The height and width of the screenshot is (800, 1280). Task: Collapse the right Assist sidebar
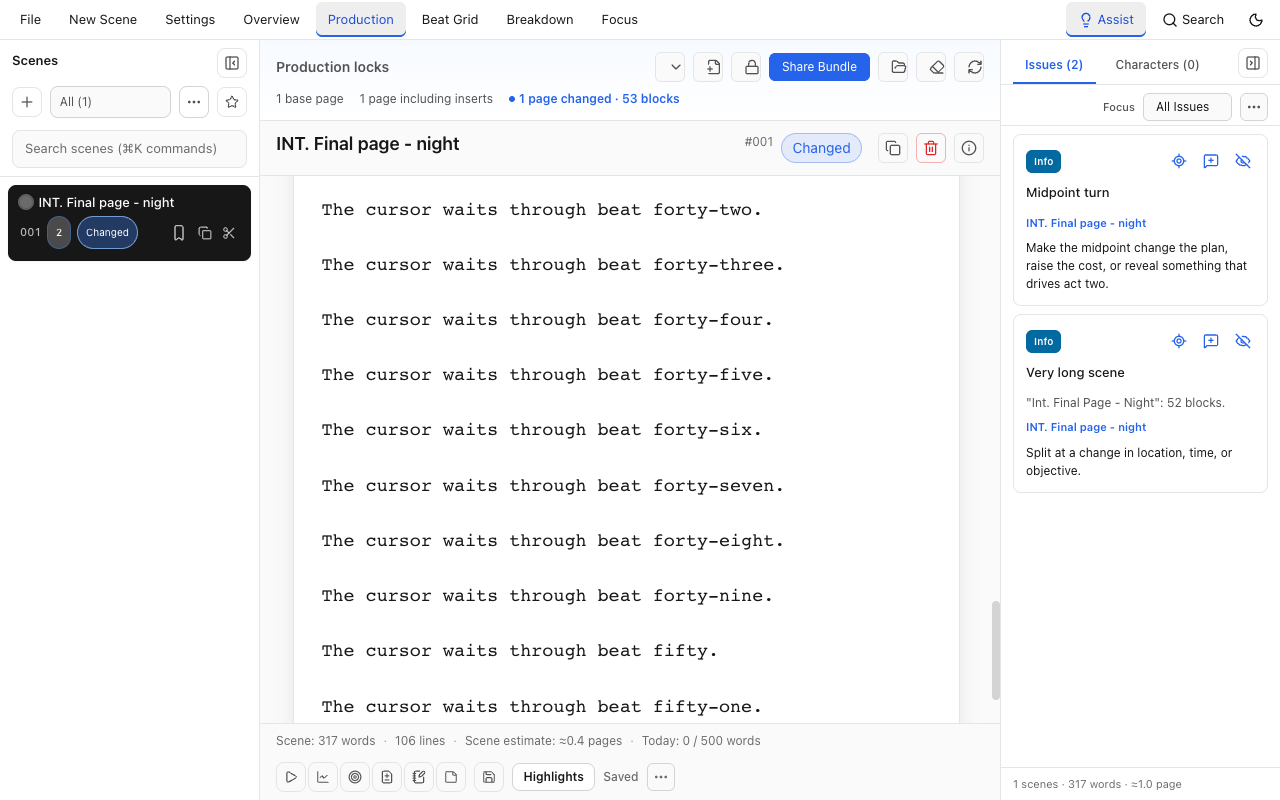[1253, 63]
